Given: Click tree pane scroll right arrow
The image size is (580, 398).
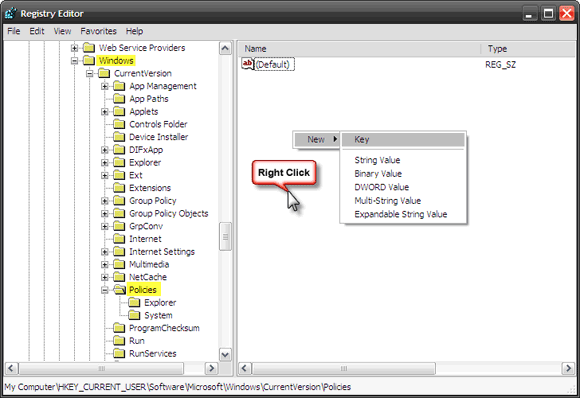Looking at the screenshot, I should click(x=211, y=368).
